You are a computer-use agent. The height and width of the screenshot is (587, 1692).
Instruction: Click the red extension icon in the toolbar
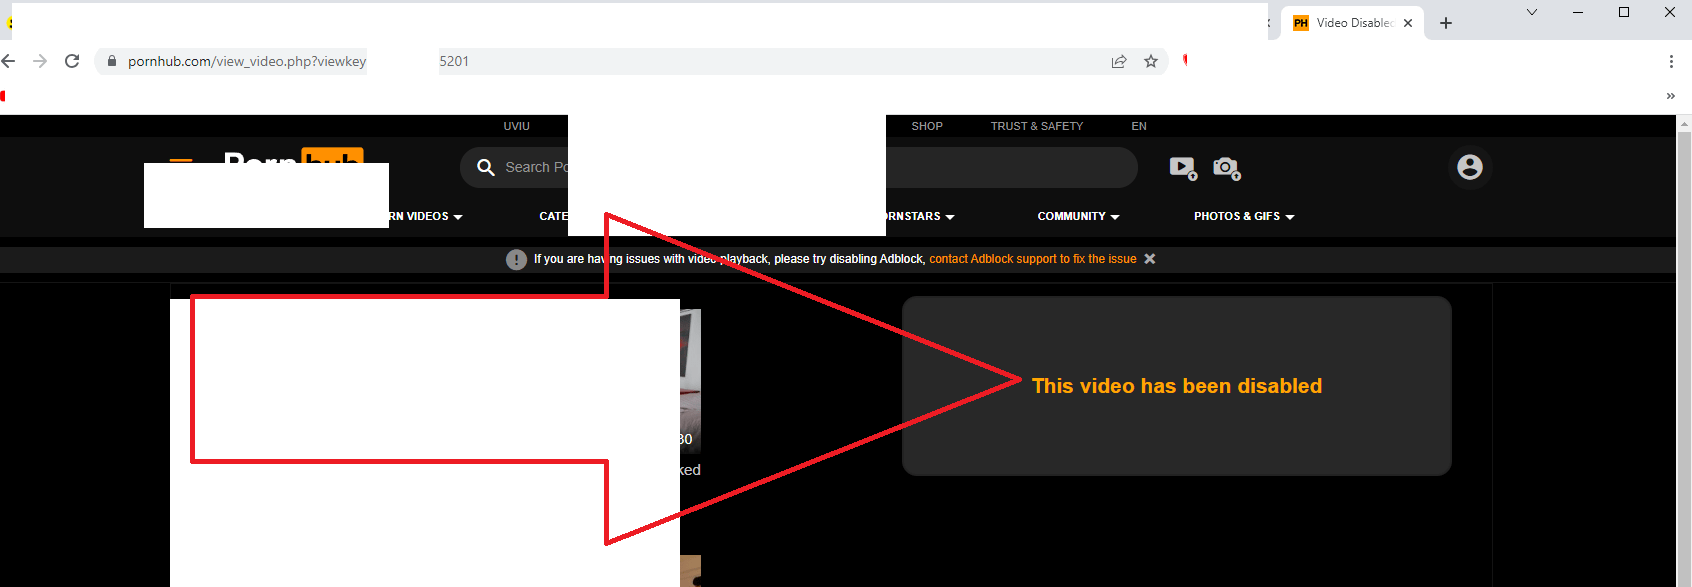click(x=1185, y=60)
